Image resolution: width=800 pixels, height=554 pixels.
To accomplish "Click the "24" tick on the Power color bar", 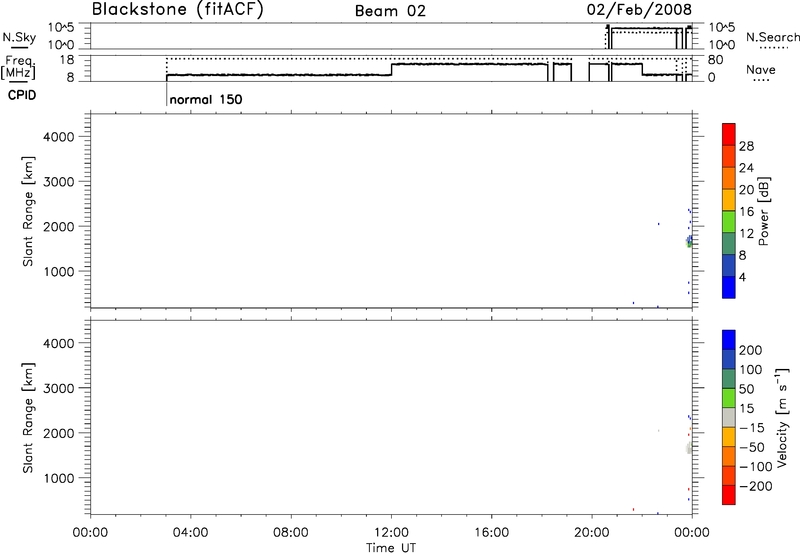I will point(746,168).
